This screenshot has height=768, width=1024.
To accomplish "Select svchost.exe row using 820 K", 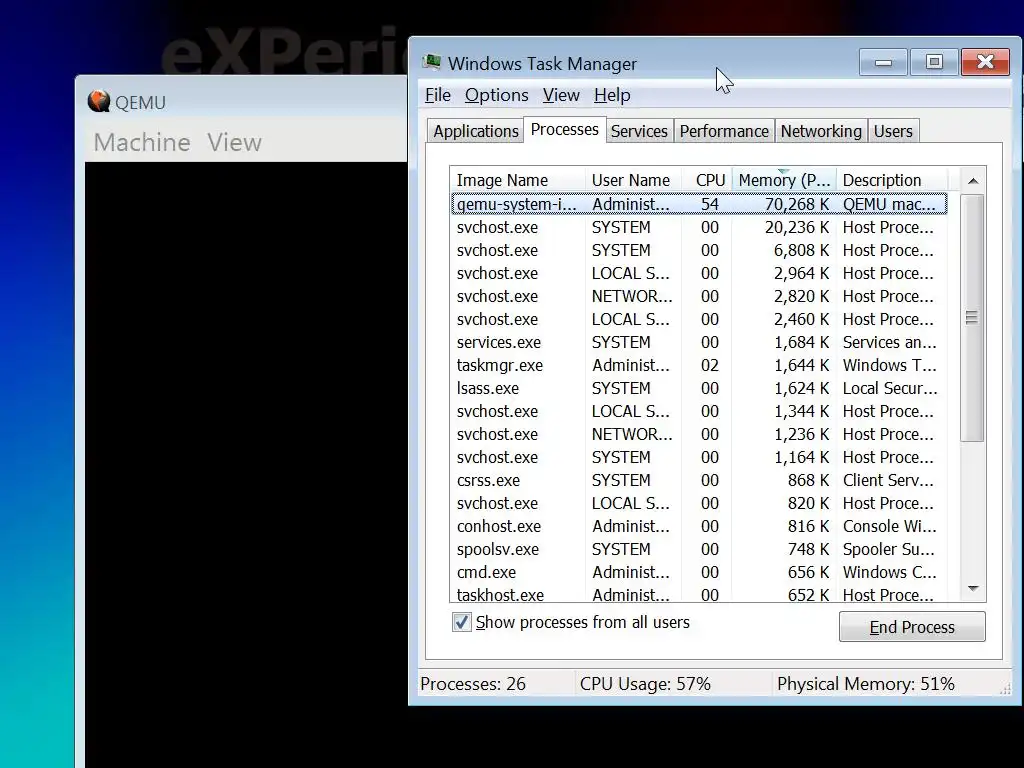I will [698, 504].
